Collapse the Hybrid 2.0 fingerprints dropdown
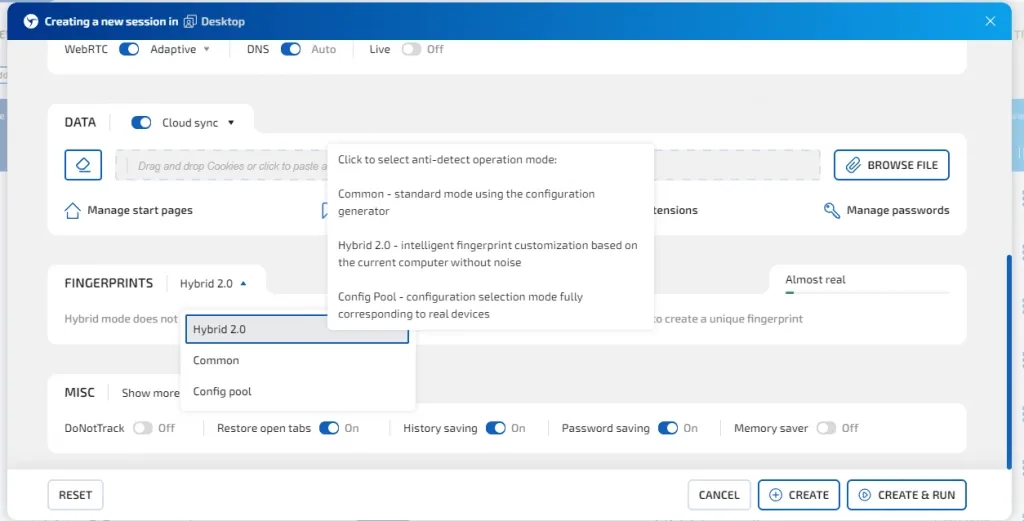 pos(243,284)
